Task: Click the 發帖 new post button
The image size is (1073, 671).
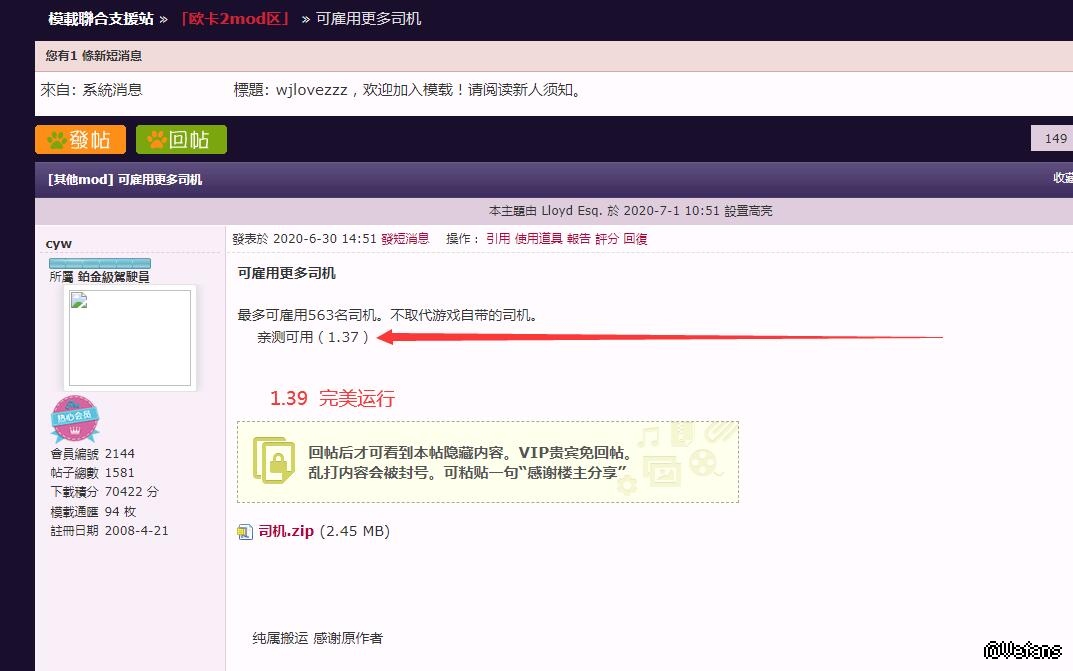Action: pos(80,140)
